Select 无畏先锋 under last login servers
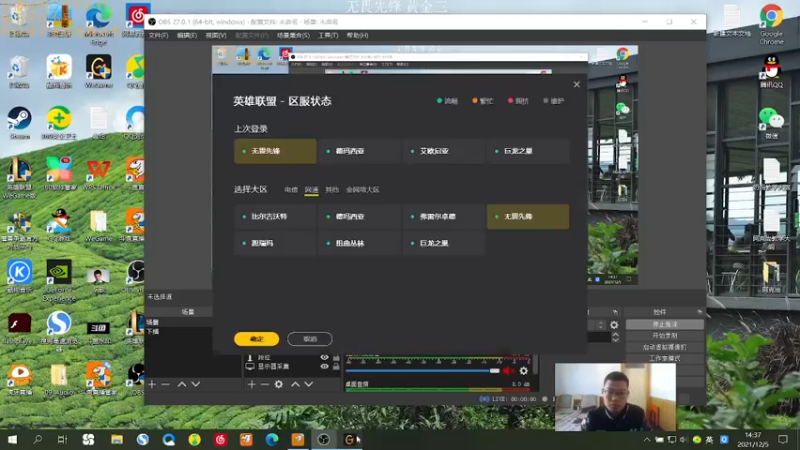Image resolution: width=800 pixels, height=450 pixels. coord(275,151)
